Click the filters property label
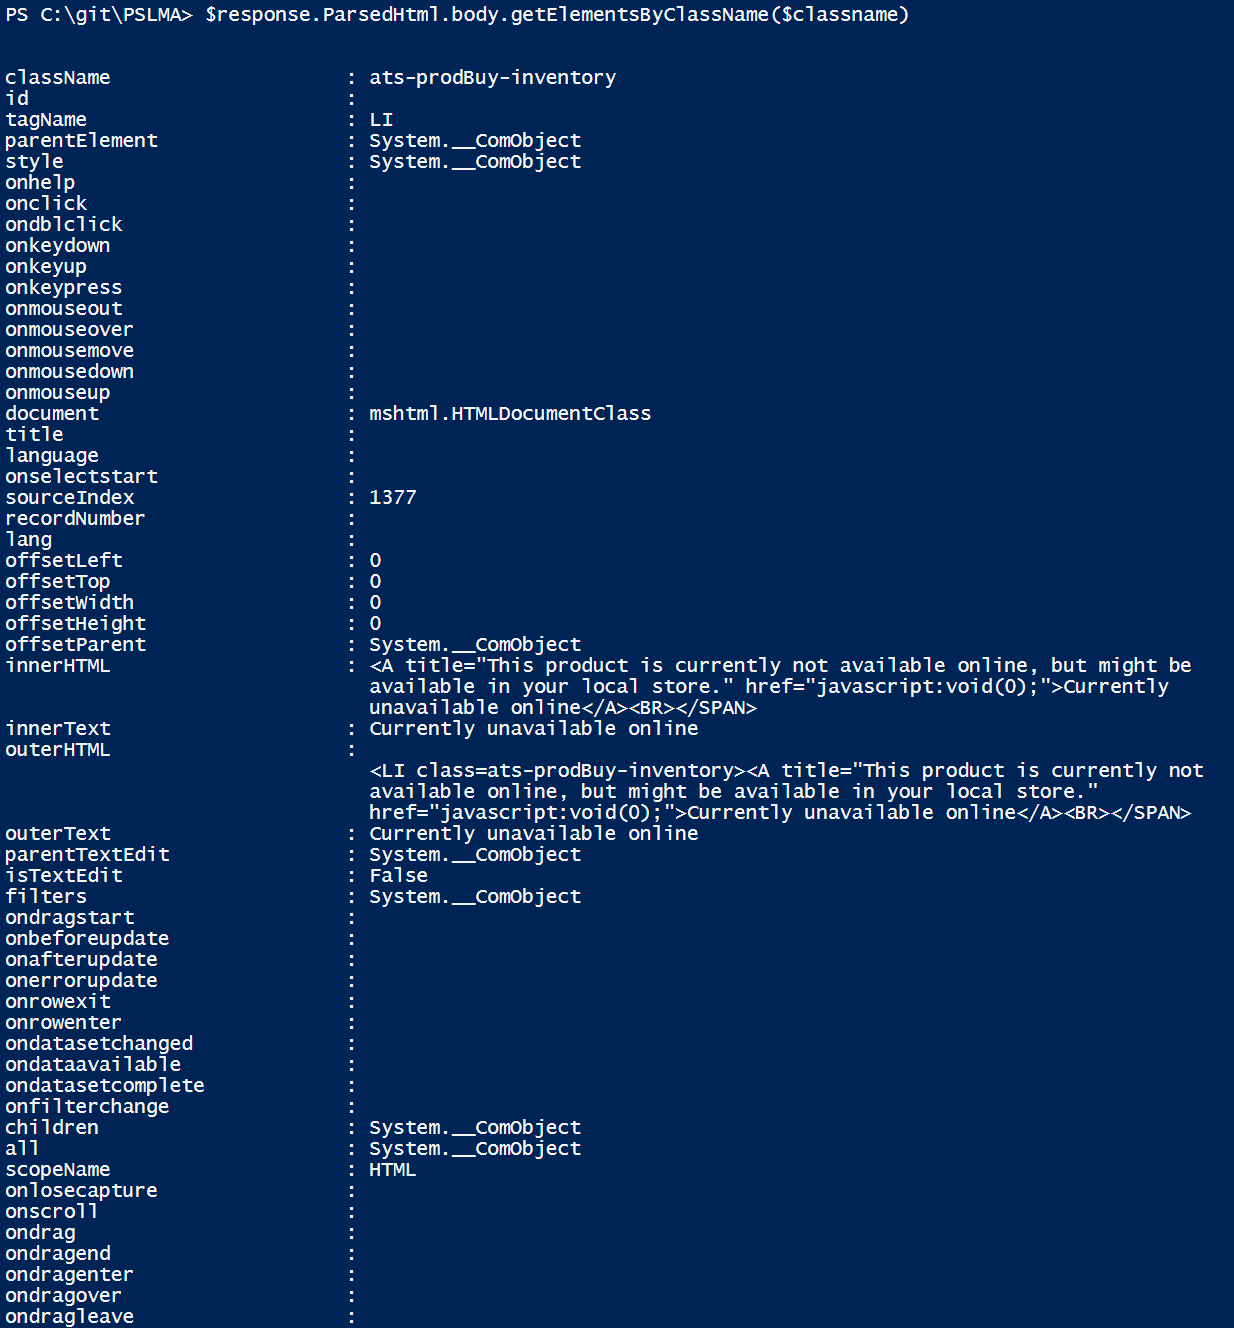This screenshot has width=1234, height=1328. coord(46,897)
